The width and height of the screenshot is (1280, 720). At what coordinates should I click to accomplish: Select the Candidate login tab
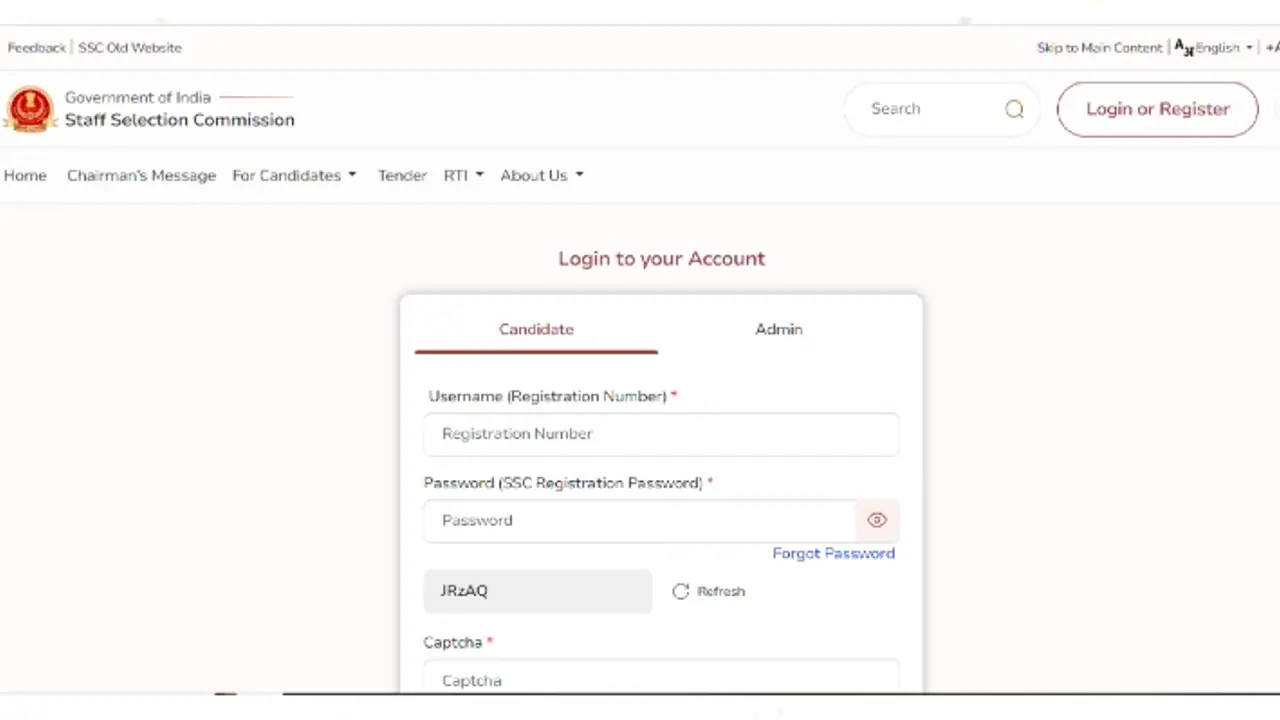click(x=536, y=329)
